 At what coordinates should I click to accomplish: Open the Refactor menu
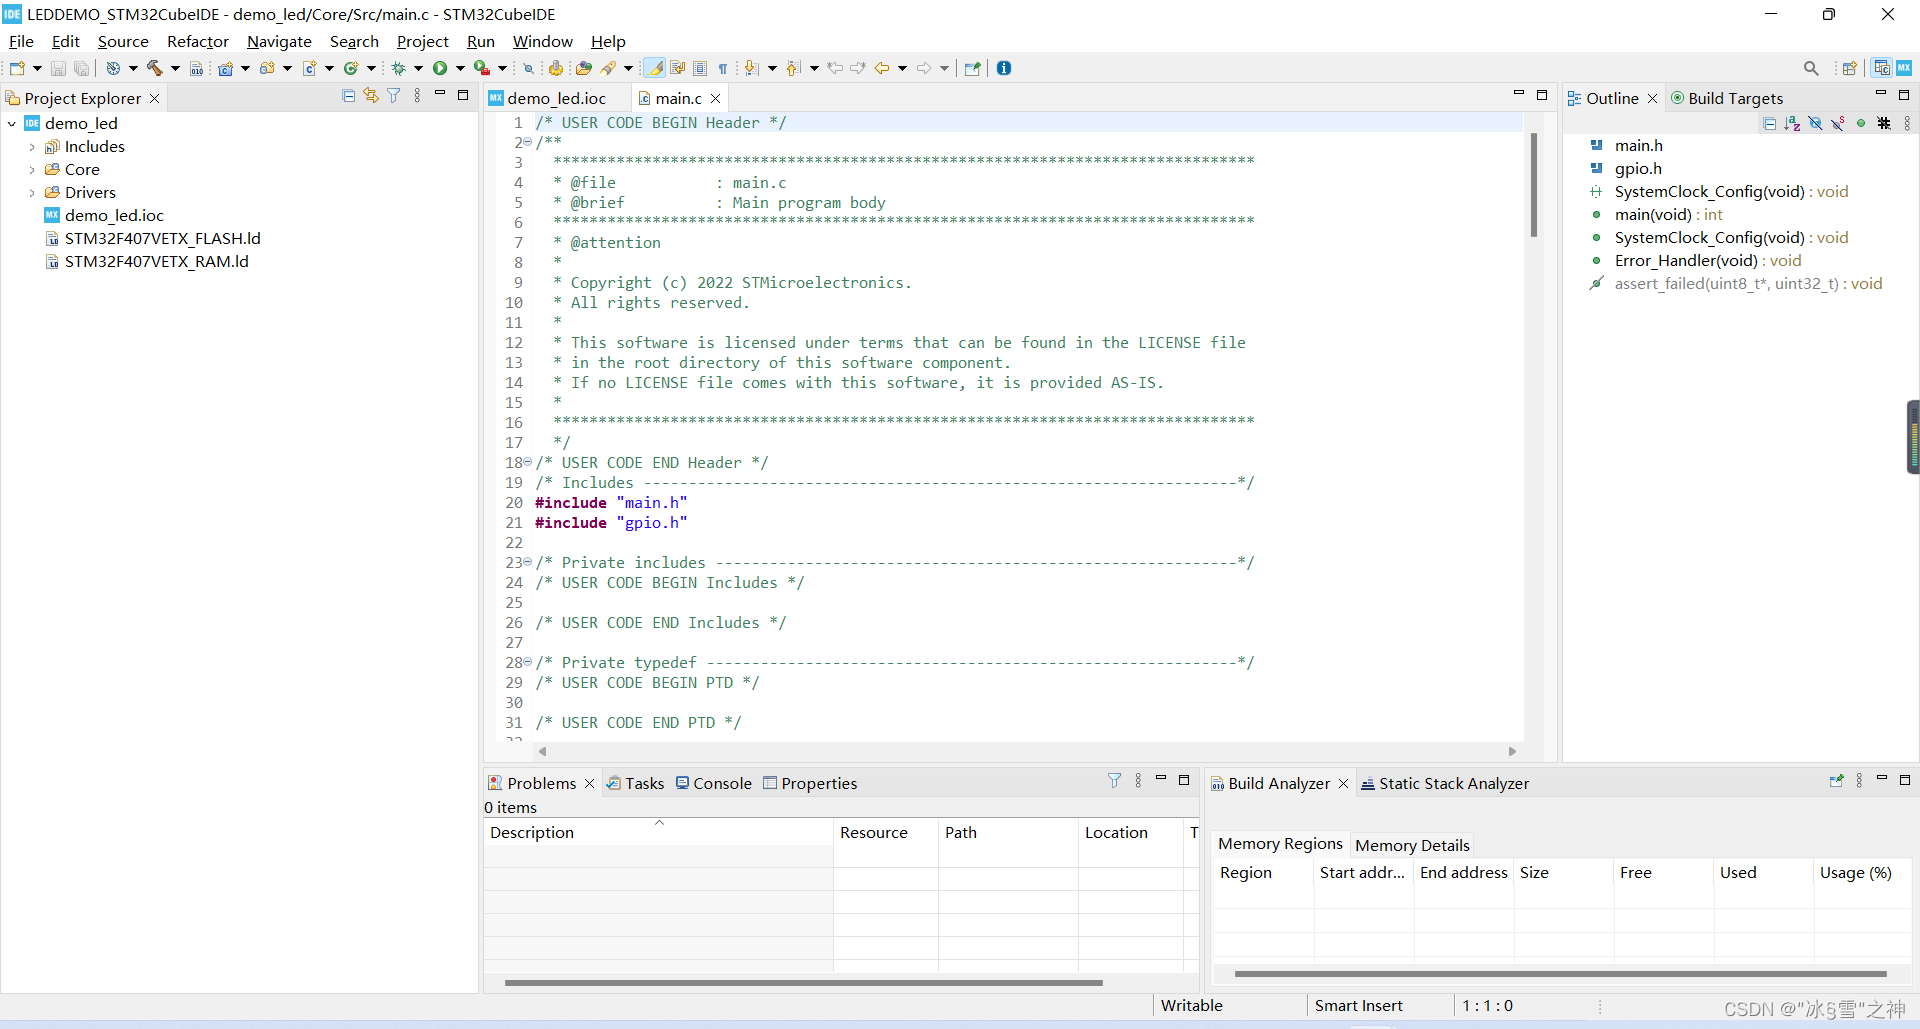click(198, 41)
